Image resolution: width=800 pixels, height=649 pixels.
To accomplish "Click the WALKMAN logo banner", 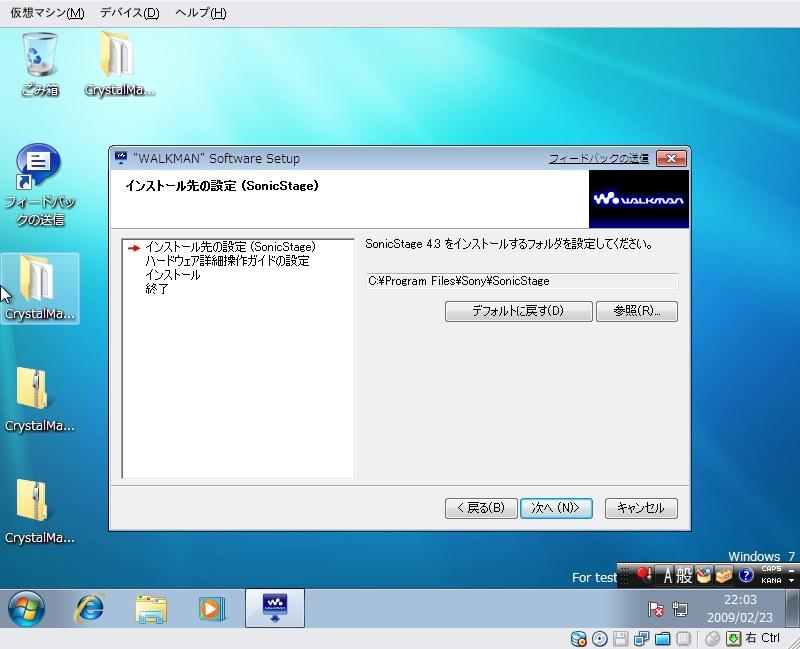I will tap(639, 199).
